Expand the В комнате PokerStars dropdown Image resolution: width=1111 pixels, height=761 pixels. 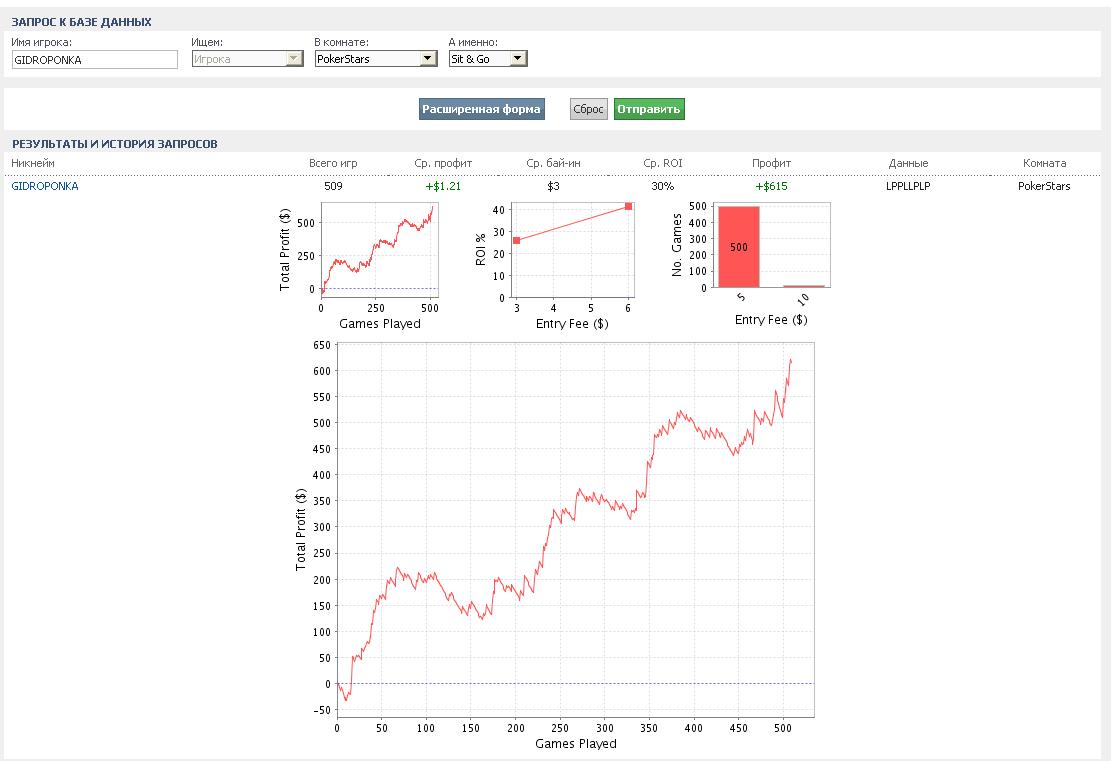tap(375, 59)
